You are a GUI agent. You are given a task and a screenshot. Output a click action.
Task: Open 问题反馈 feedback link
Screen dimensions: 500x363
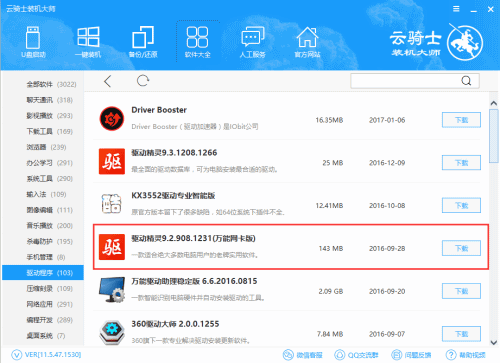tap(411, 355)
